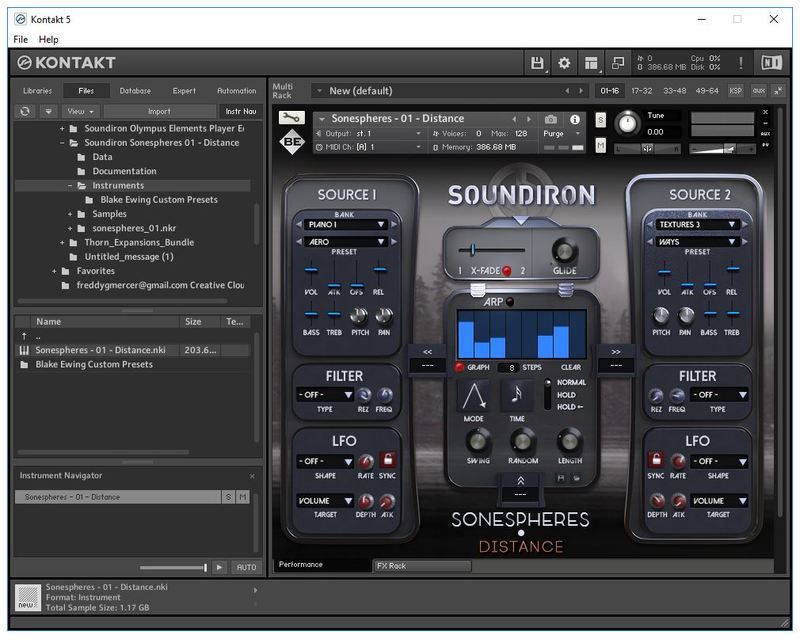Click the Import button
Viewport: 800px width, 639px height.
coord(159,111)
